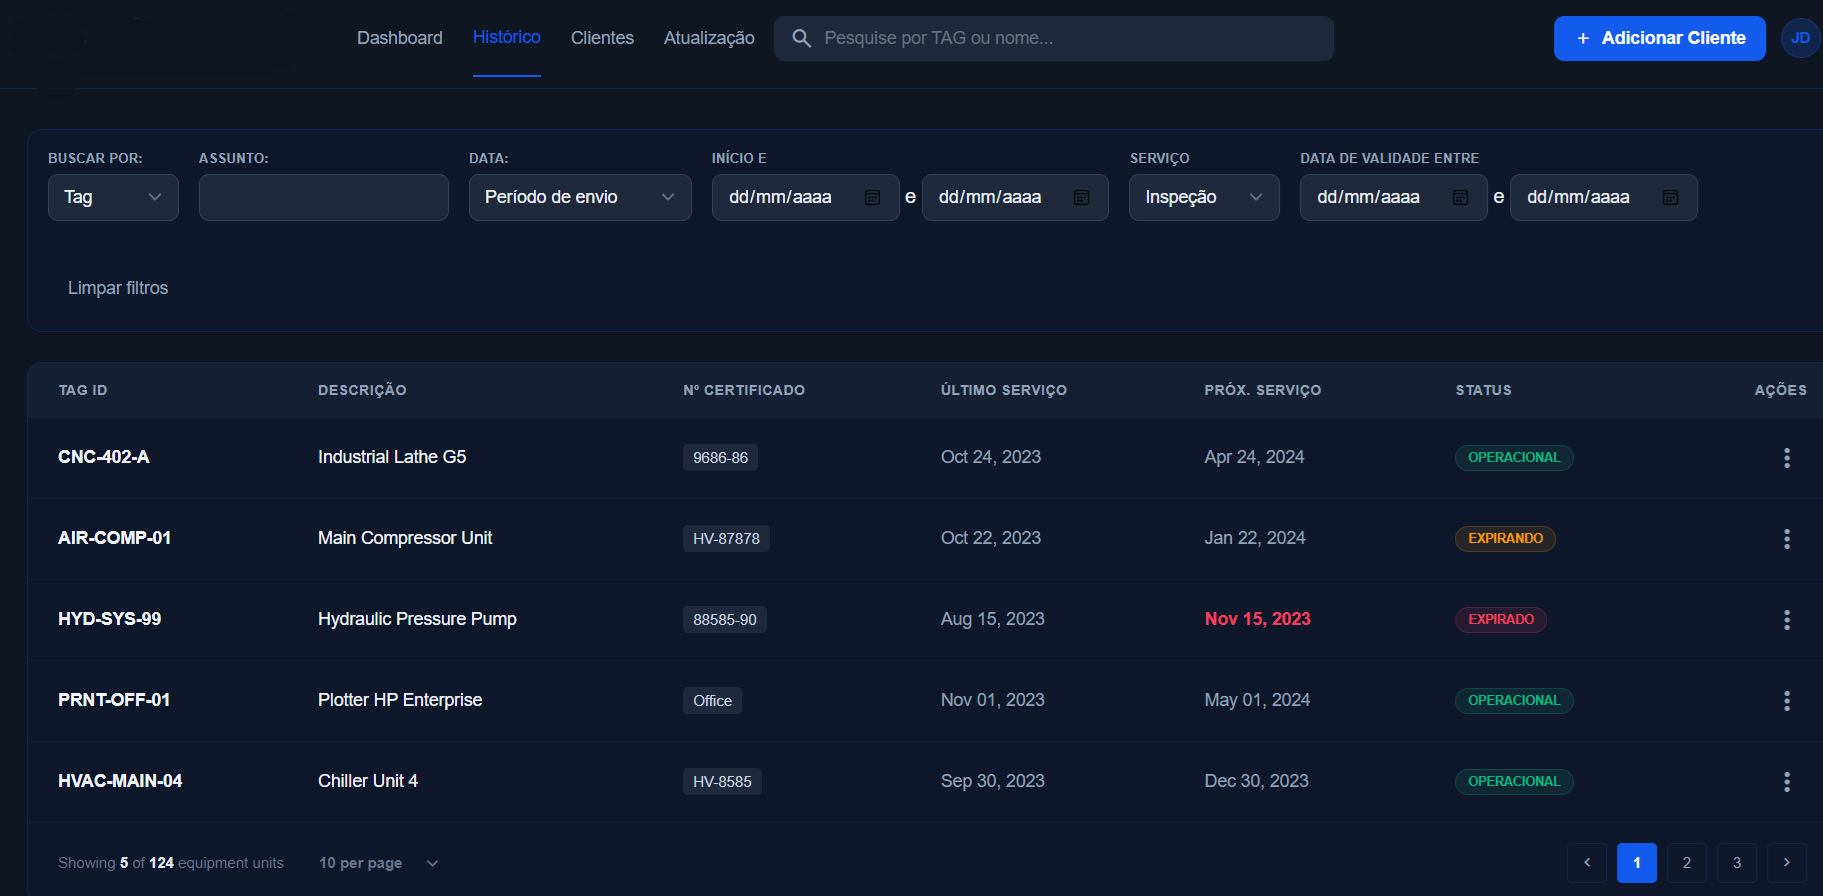Open the Clientes tab
This screenshot has width=1823, height=896.
tap(602, 38)
